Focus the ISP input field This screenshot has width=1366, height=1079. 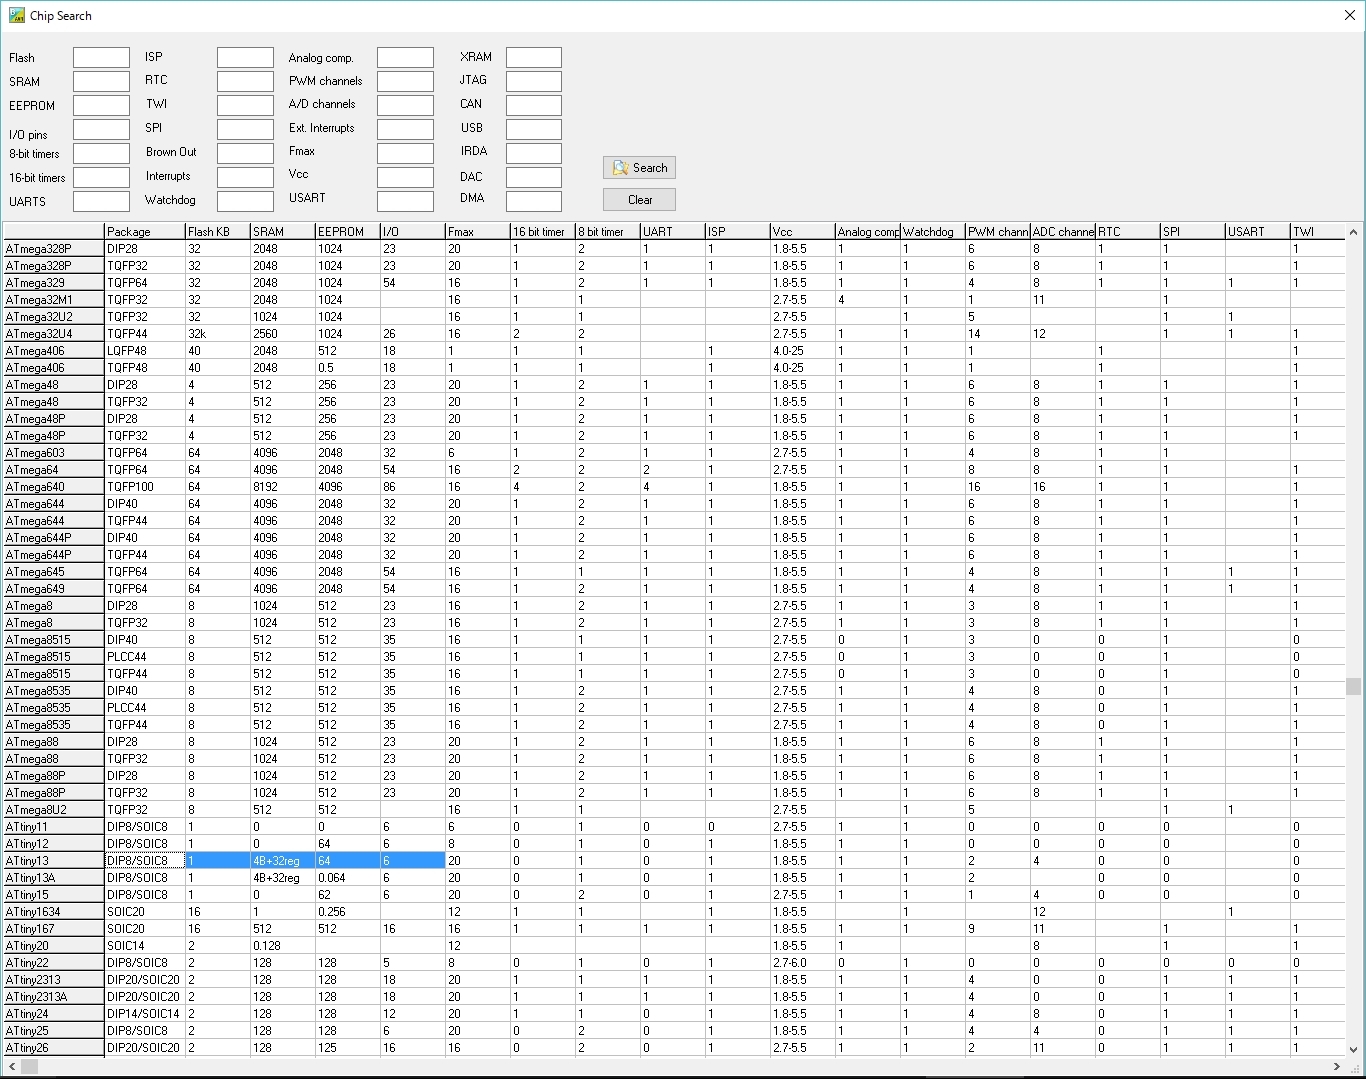pos(245,58)
